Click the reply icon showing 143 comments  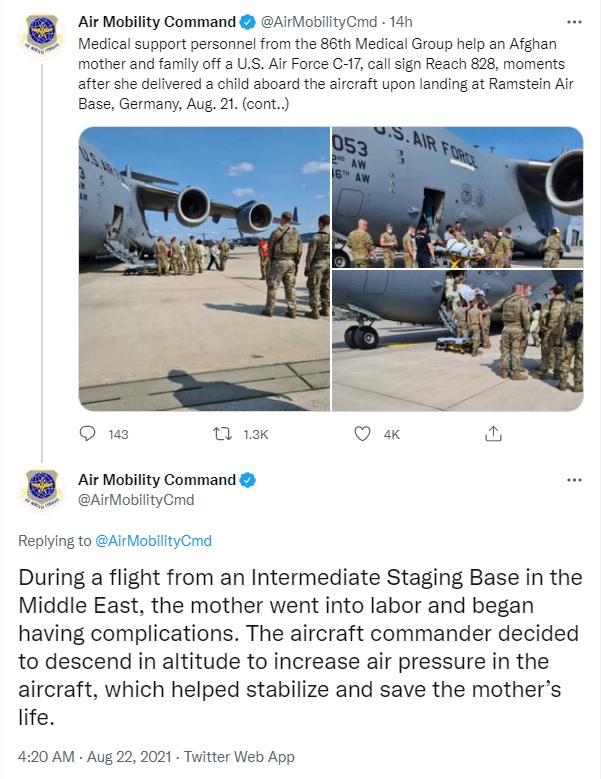(x=87, y=434)
